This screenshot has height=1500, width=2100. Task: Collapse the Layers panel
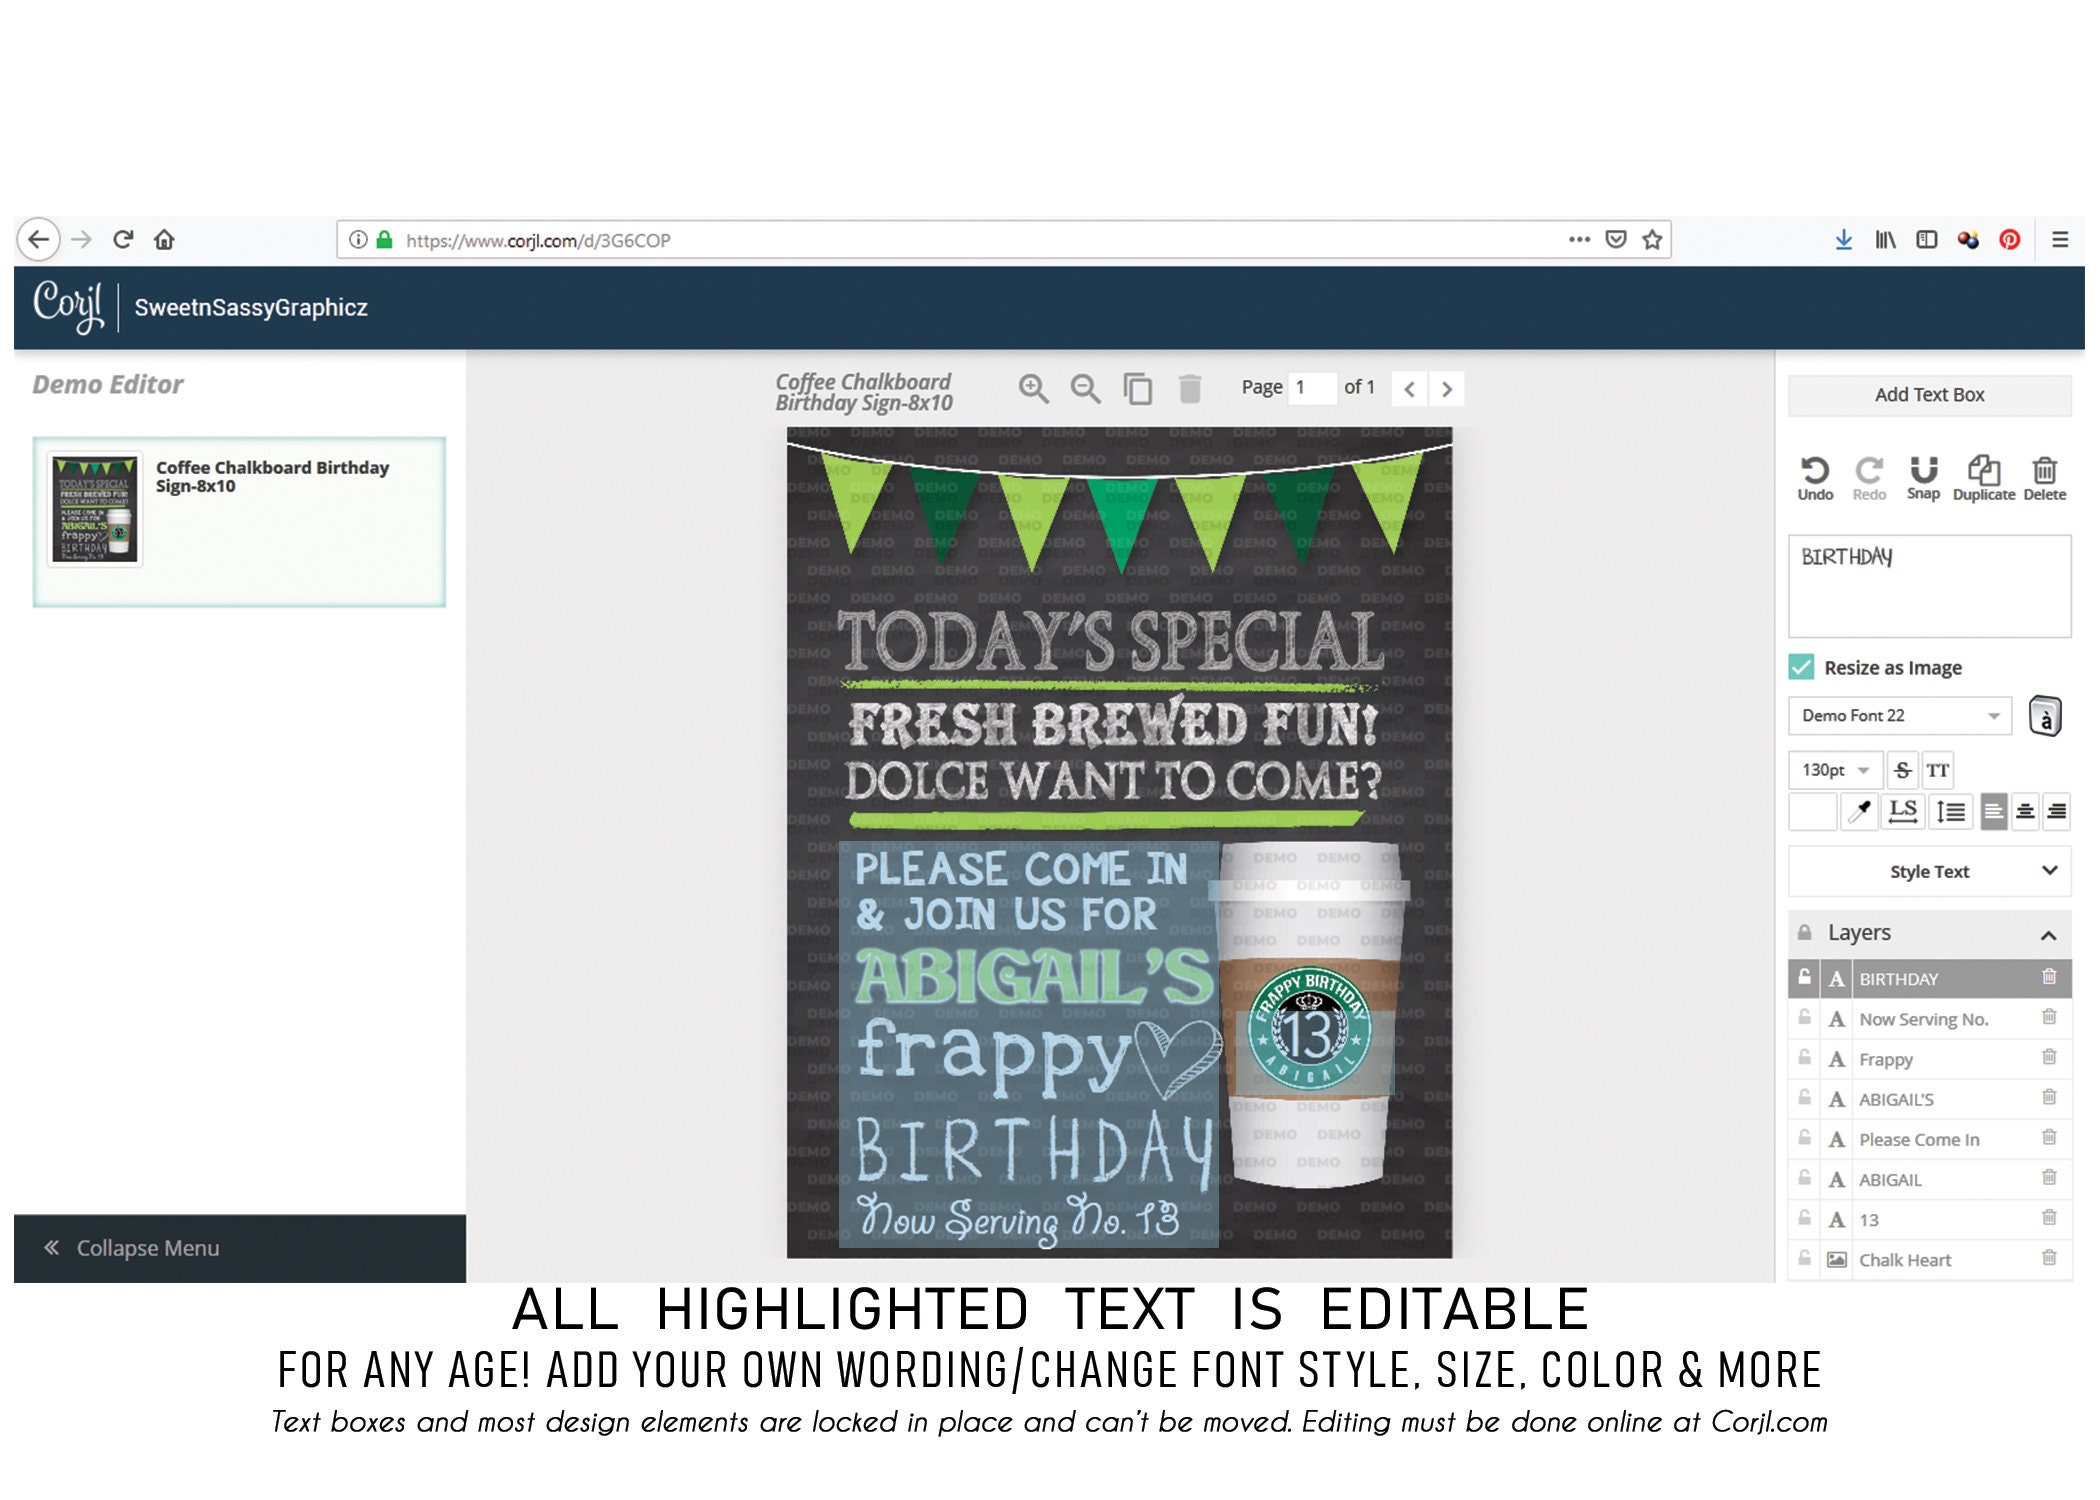2047,932
